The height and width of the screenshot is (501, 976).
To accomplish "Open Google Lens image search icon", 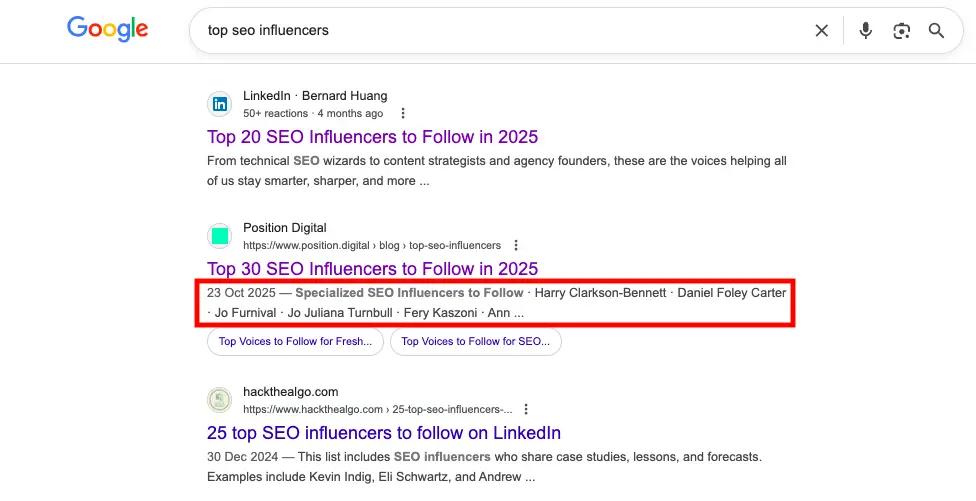I will click(x=901, y=30).
